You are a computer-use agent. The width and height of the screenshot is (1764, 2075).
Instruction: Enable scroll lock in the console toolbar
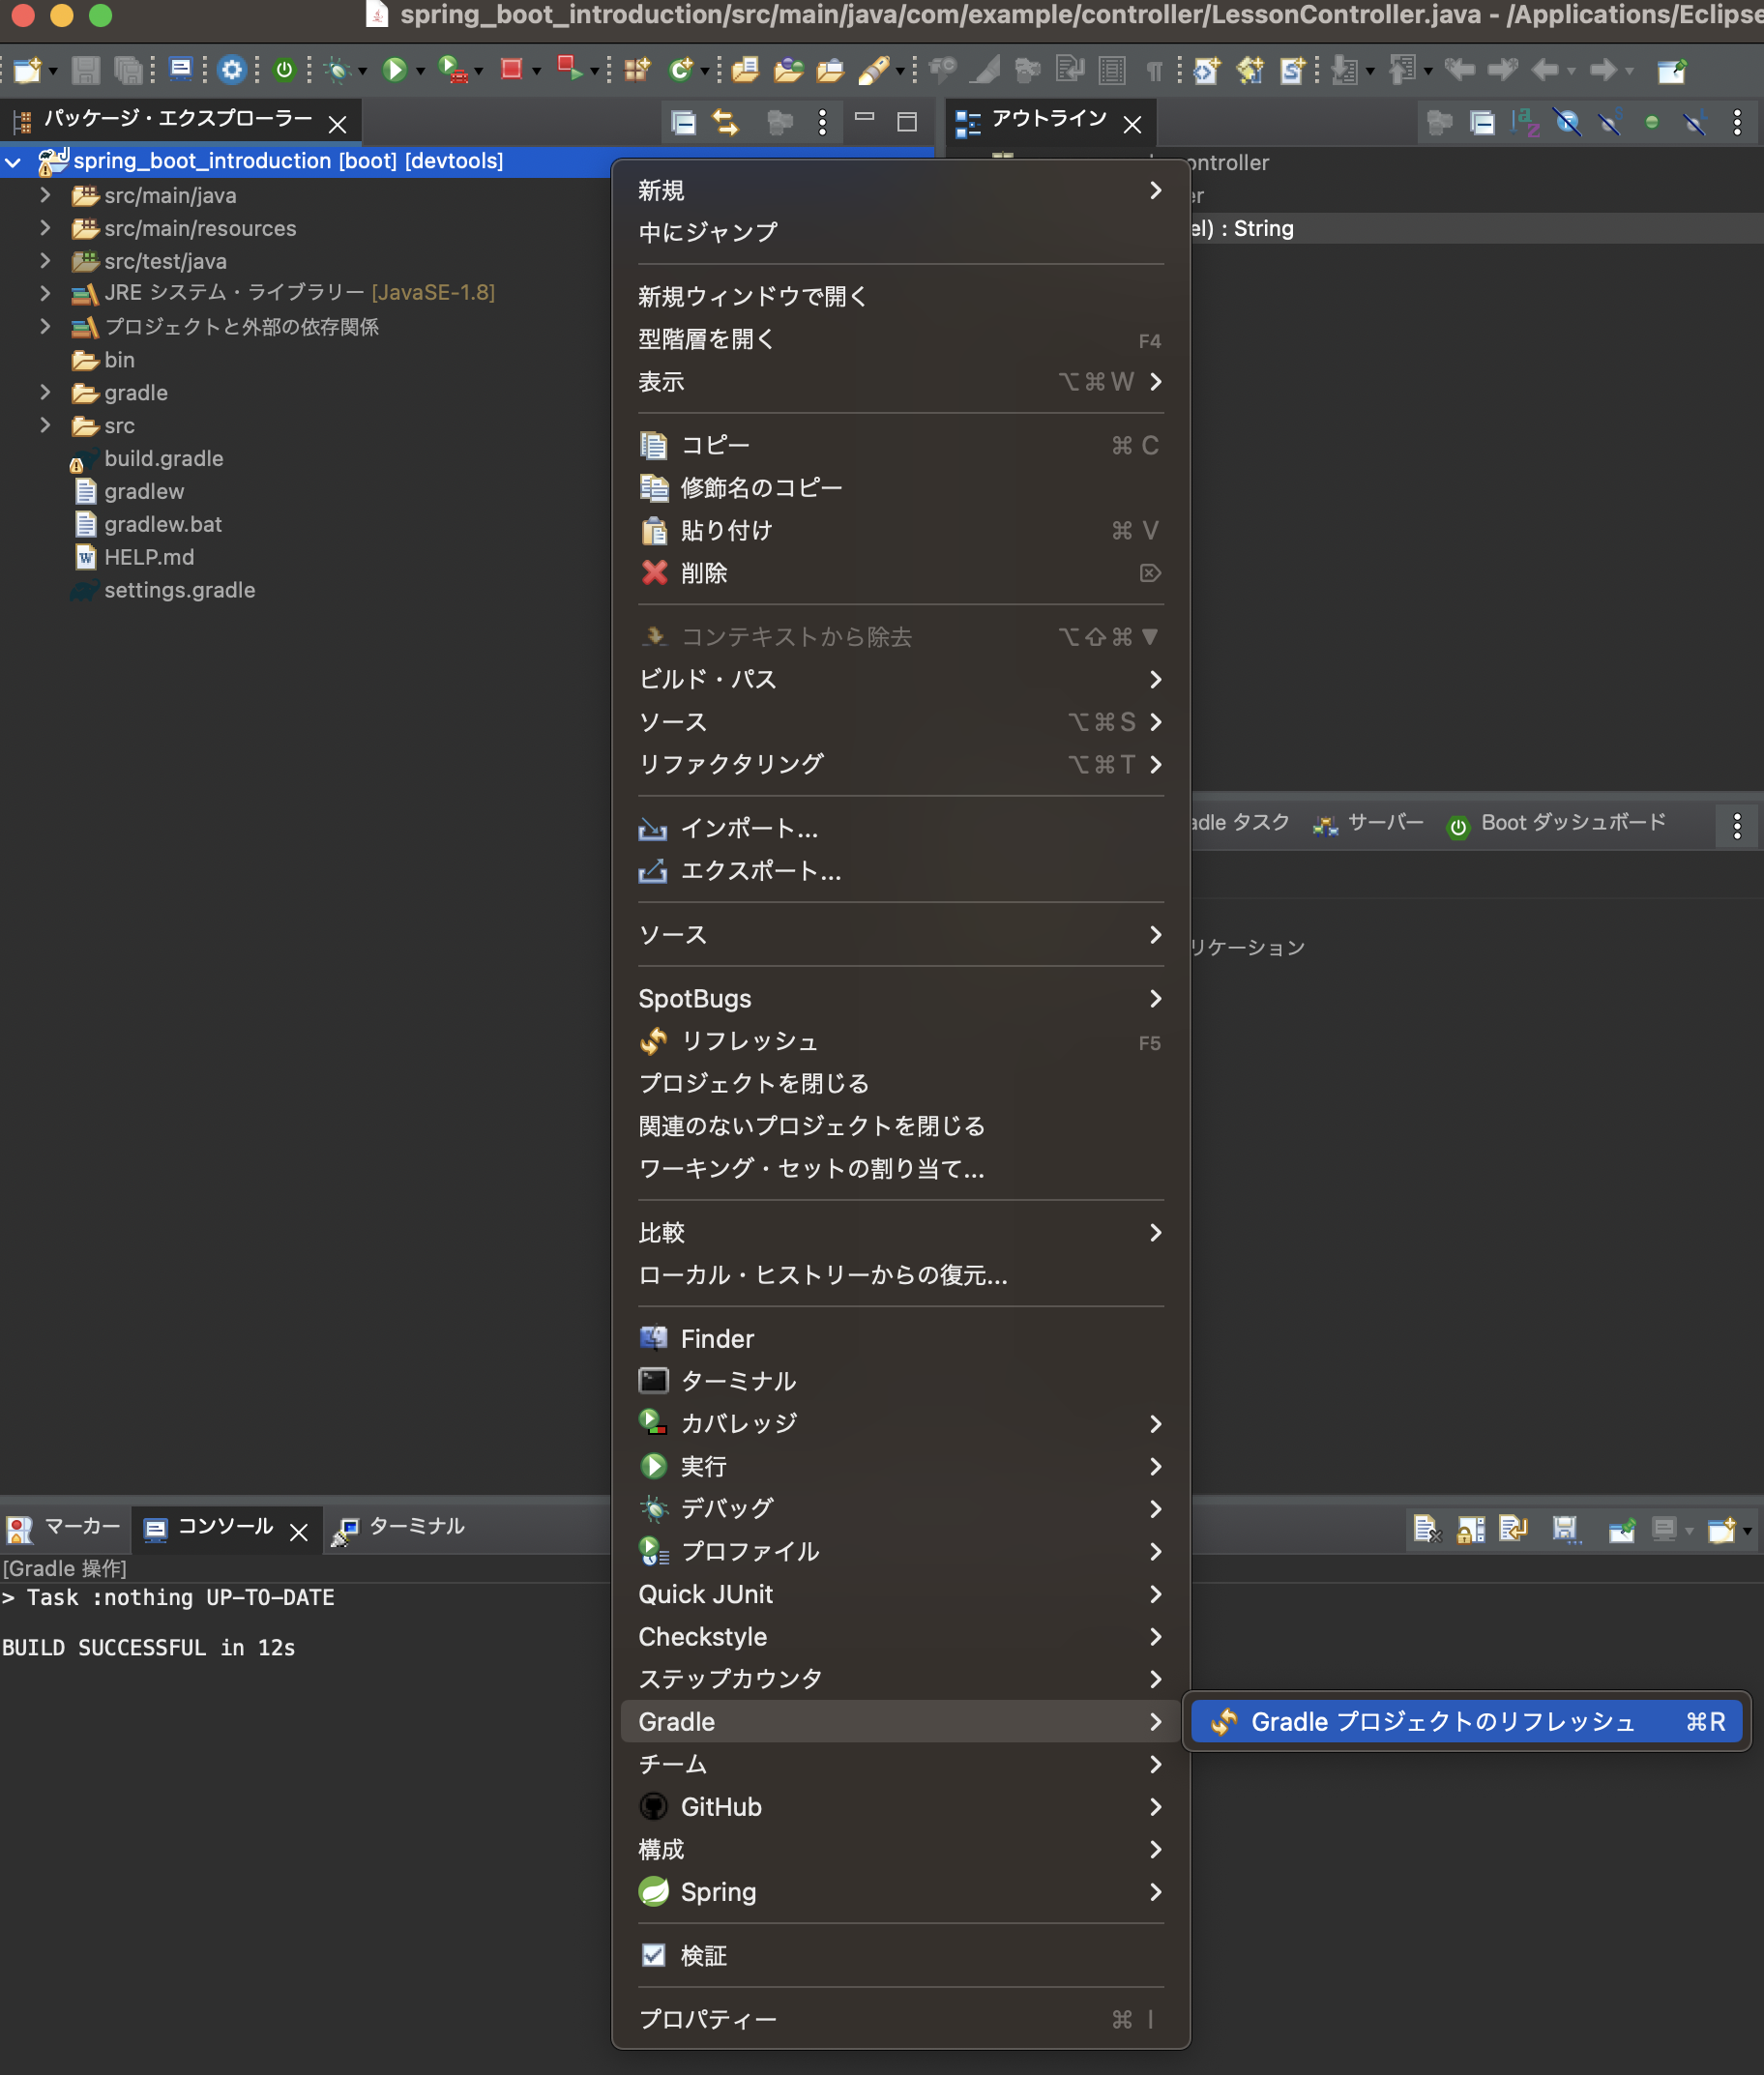point(1471,1530)
